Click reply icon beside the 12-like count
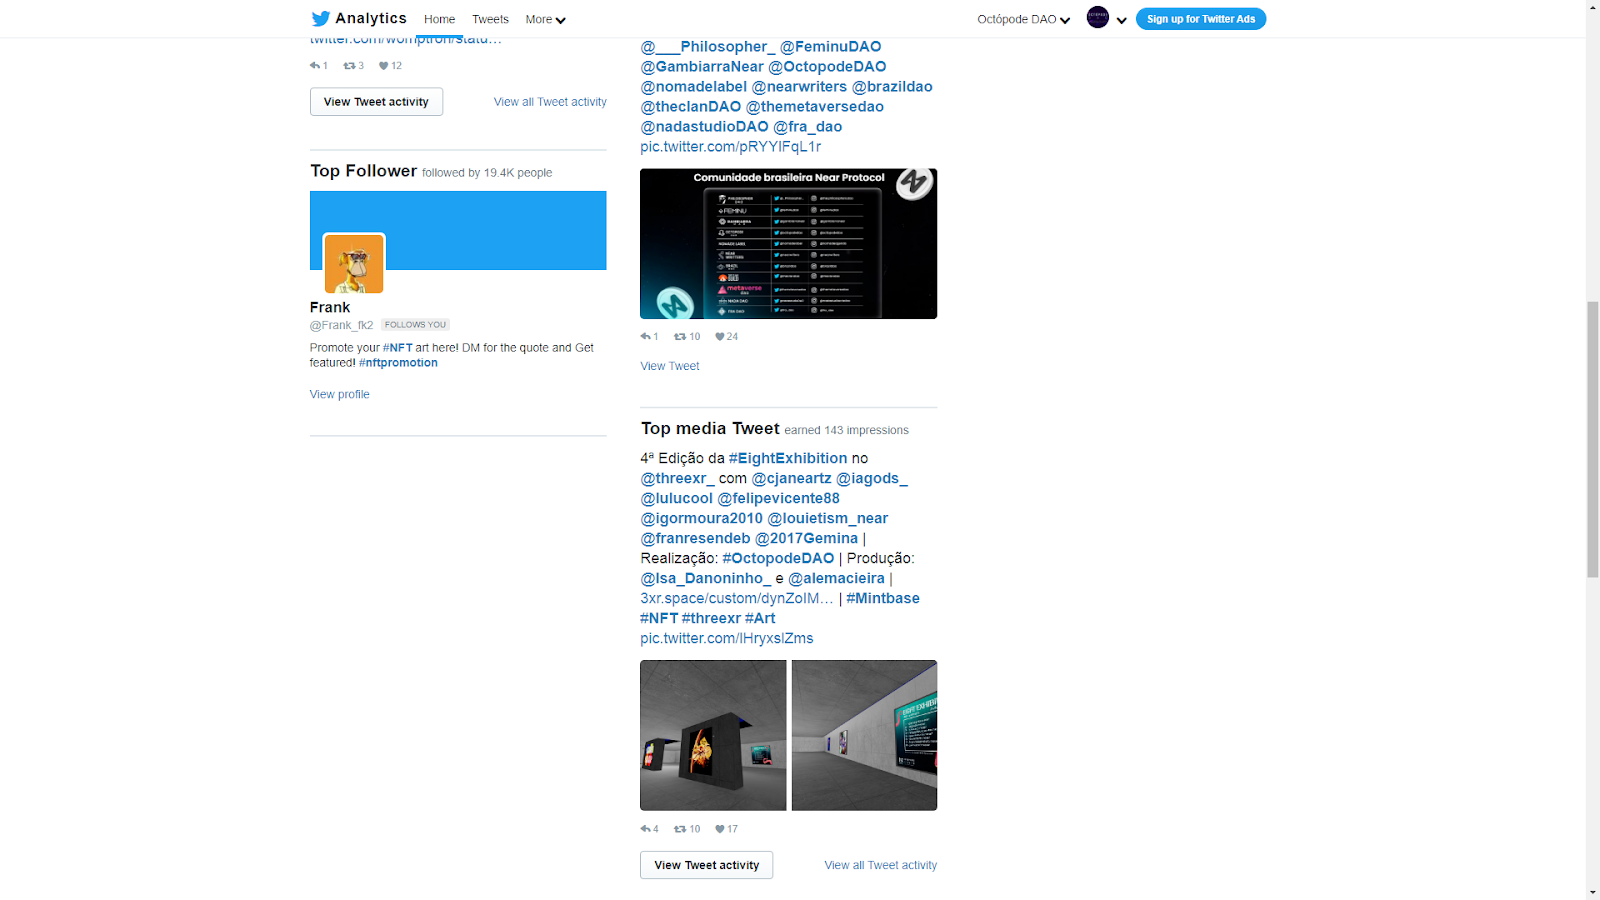This screenshot has height=900, width=1600. [x=314, y=66]
